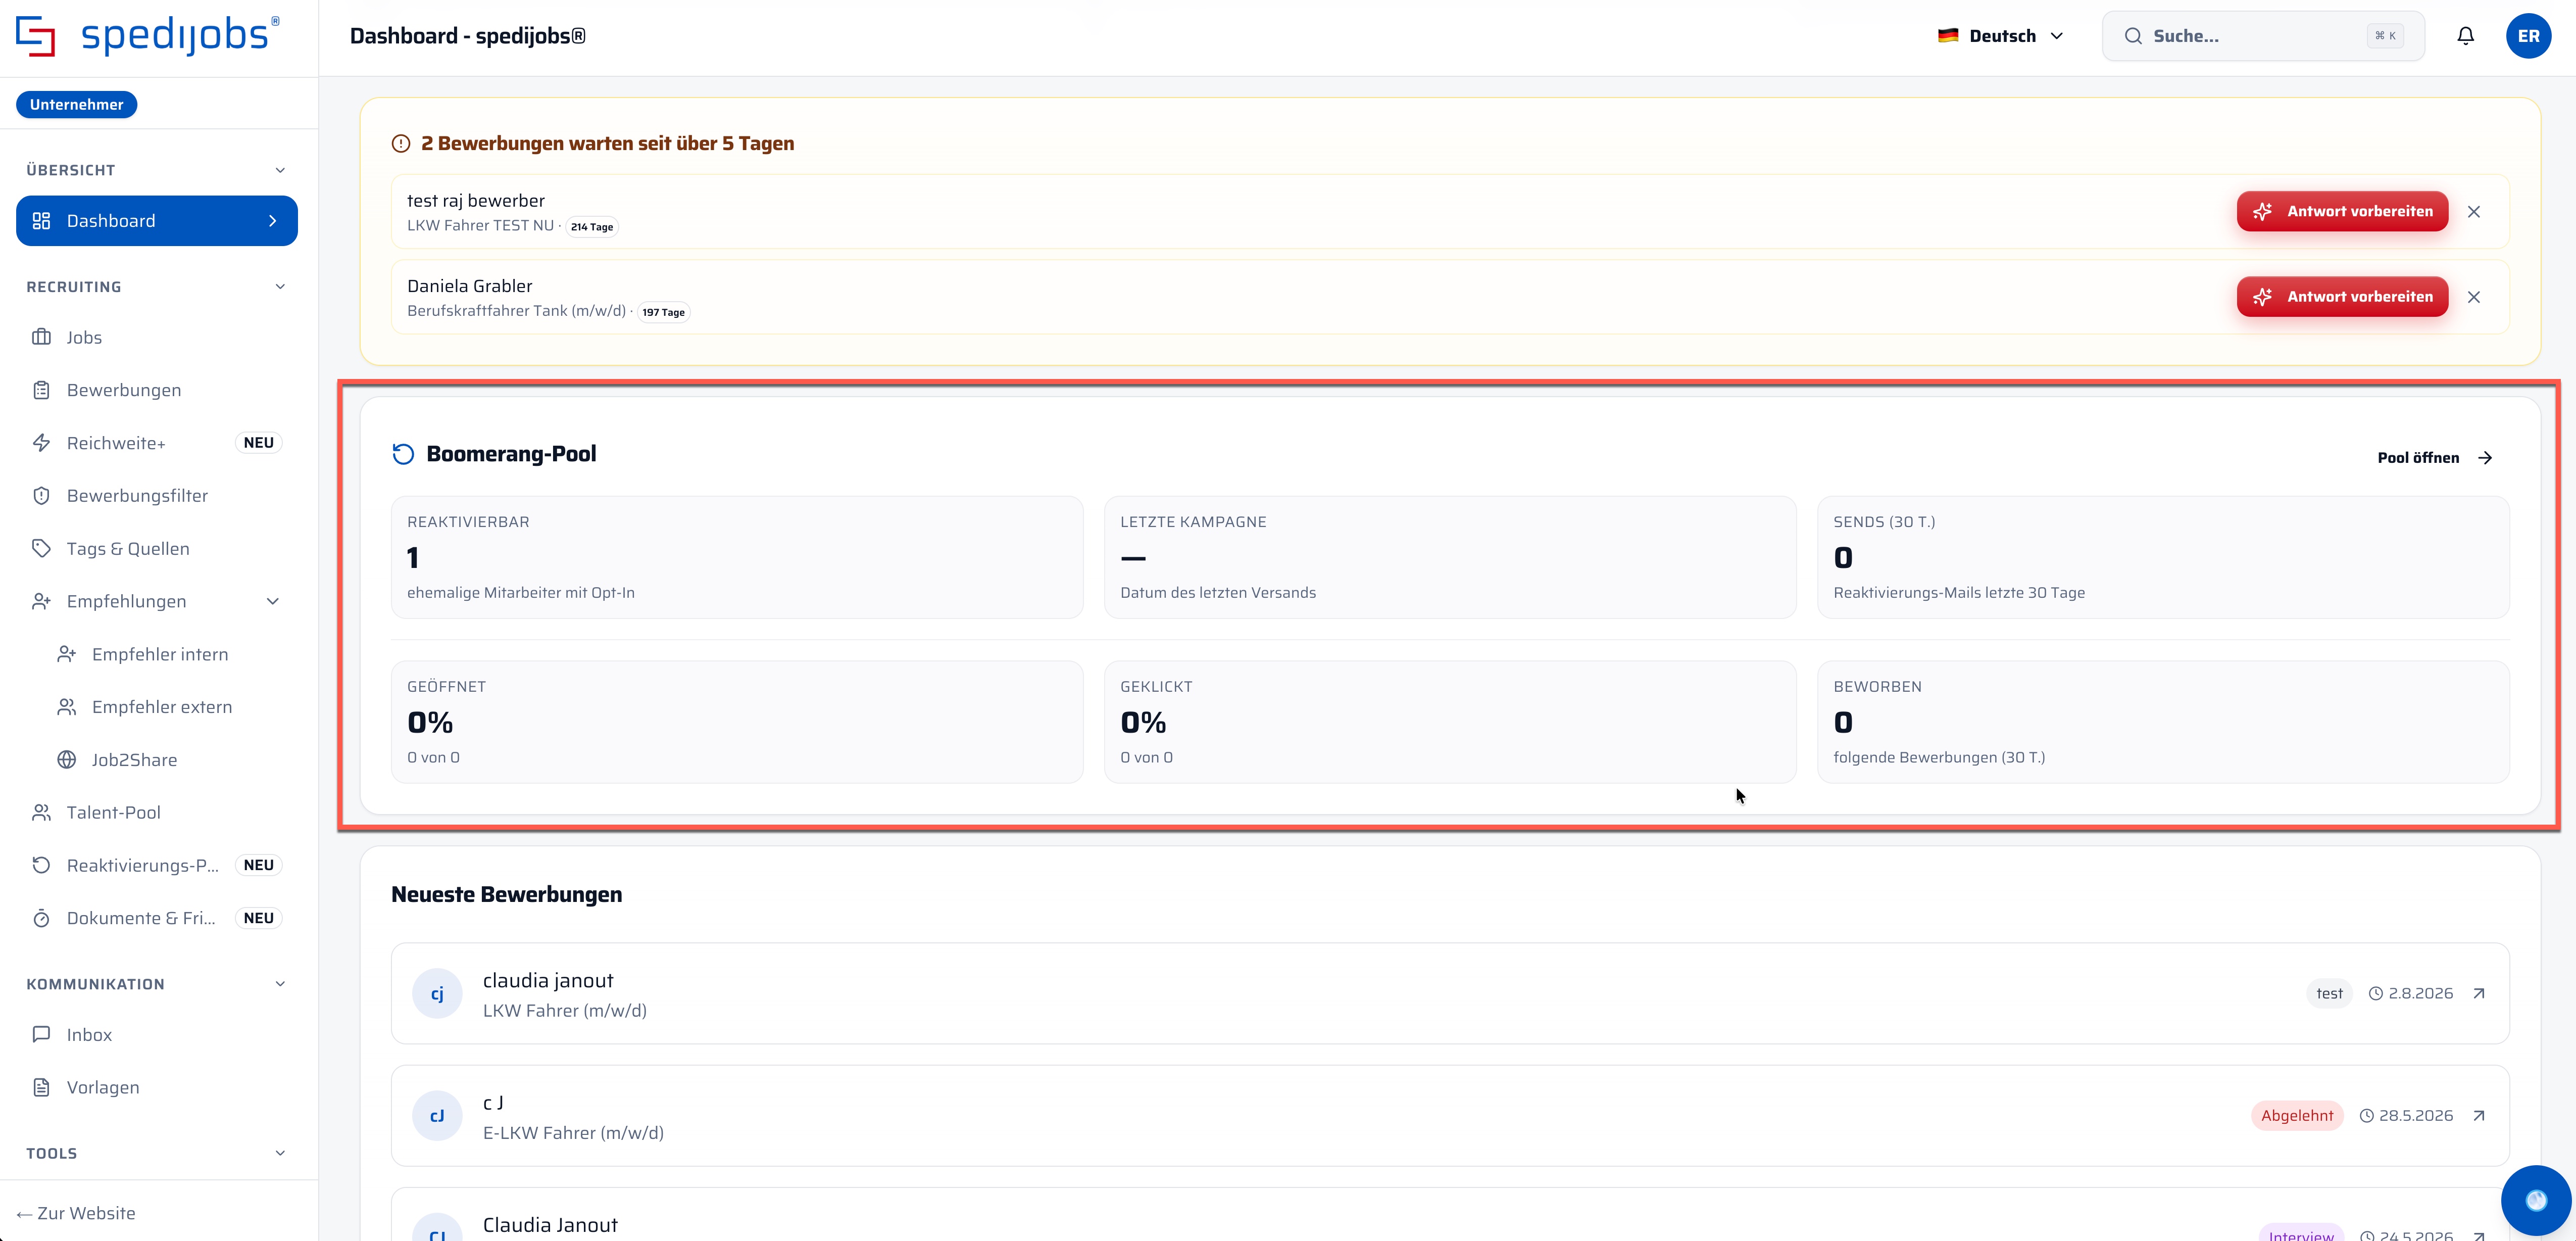Click the spedijobs logo
This screenshot has width=2576, height=1241.
(148, 36)
